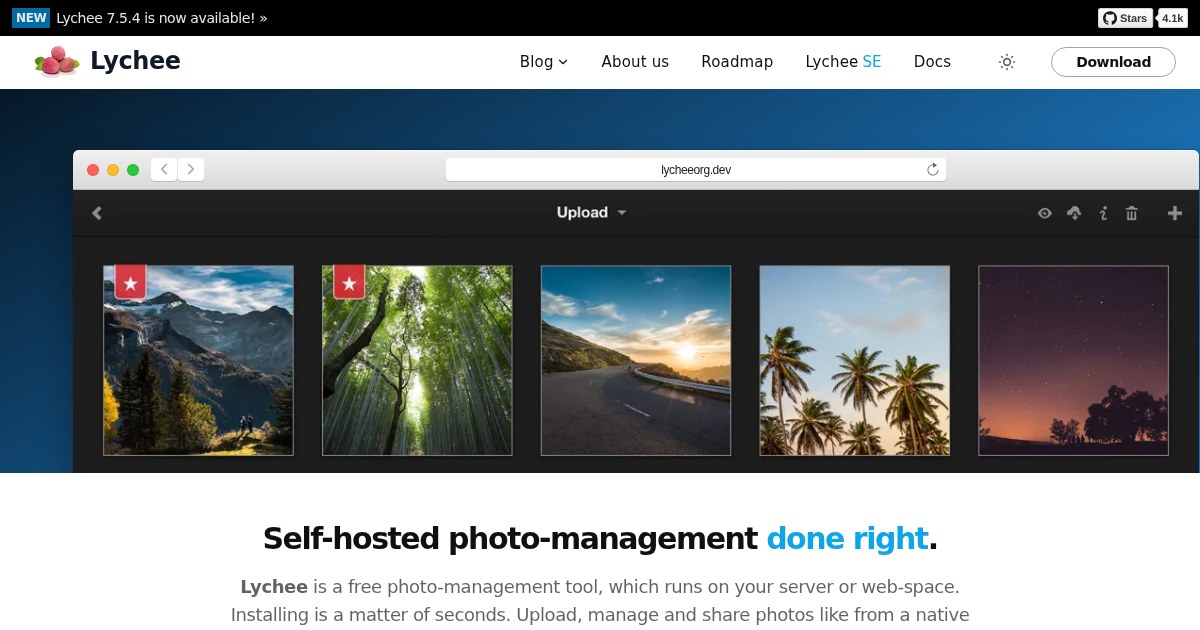Click the reload icon in address bar
The height and width of the screenshot is (630, 1200).
(x=933, y=170)
